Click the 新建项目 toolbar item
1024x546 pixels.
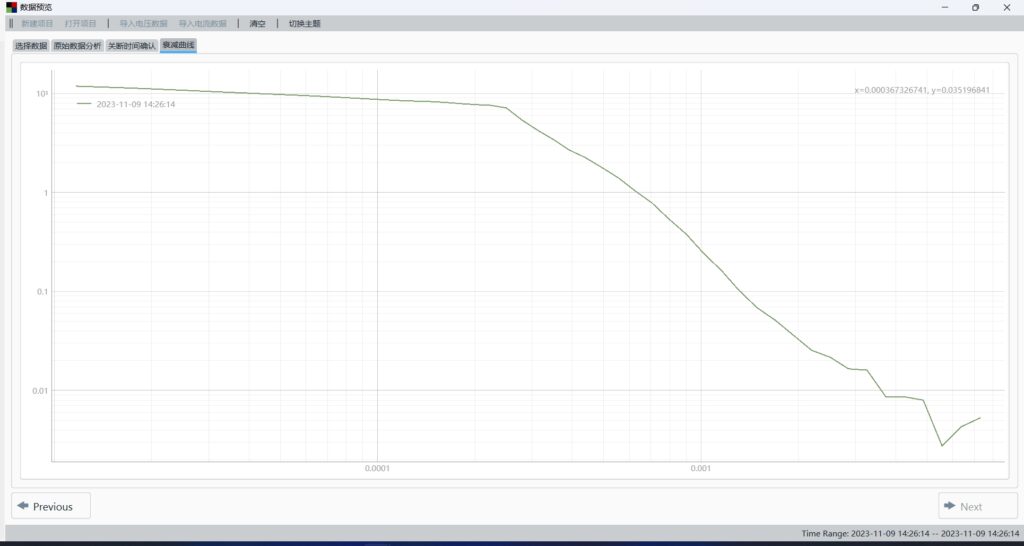[37, 23]
